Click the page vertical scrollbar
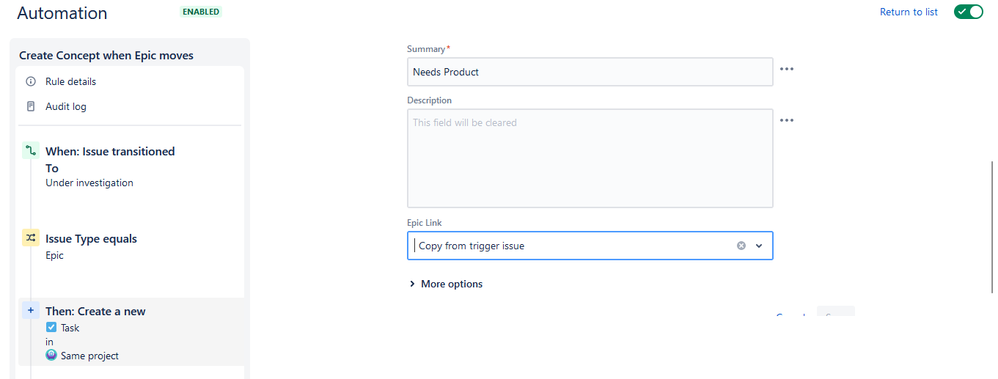The width and height of the screenshot is (998, 379). (991, 226)
